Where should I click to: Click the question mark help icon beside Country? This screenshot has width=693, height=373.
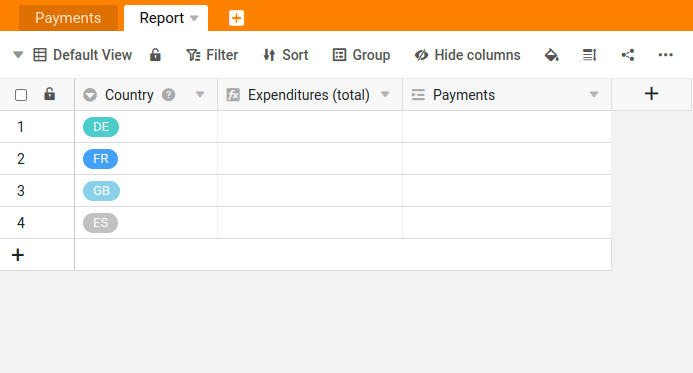click(x=168, y=95)
